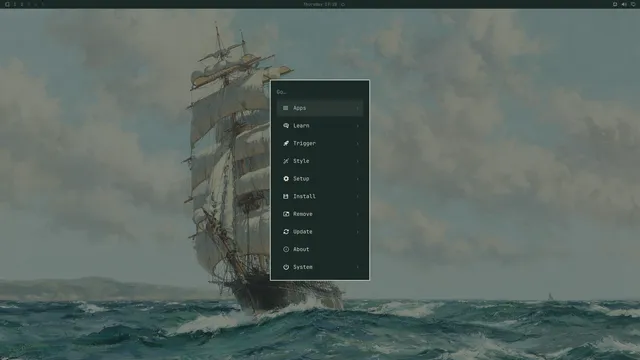This screenshot has width=640, height=360.
Task: Select the Apps menu label
Action: (300, 108)
